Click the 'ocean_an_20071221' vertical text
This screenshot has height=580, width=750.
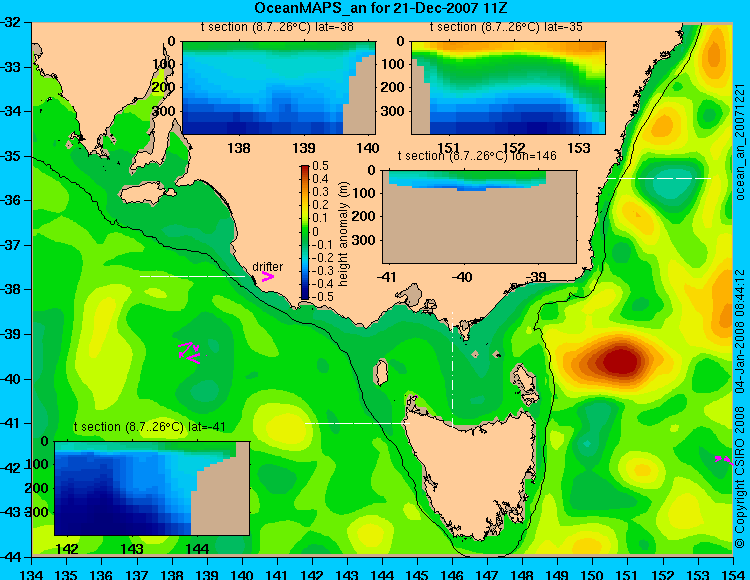(740, 142)
